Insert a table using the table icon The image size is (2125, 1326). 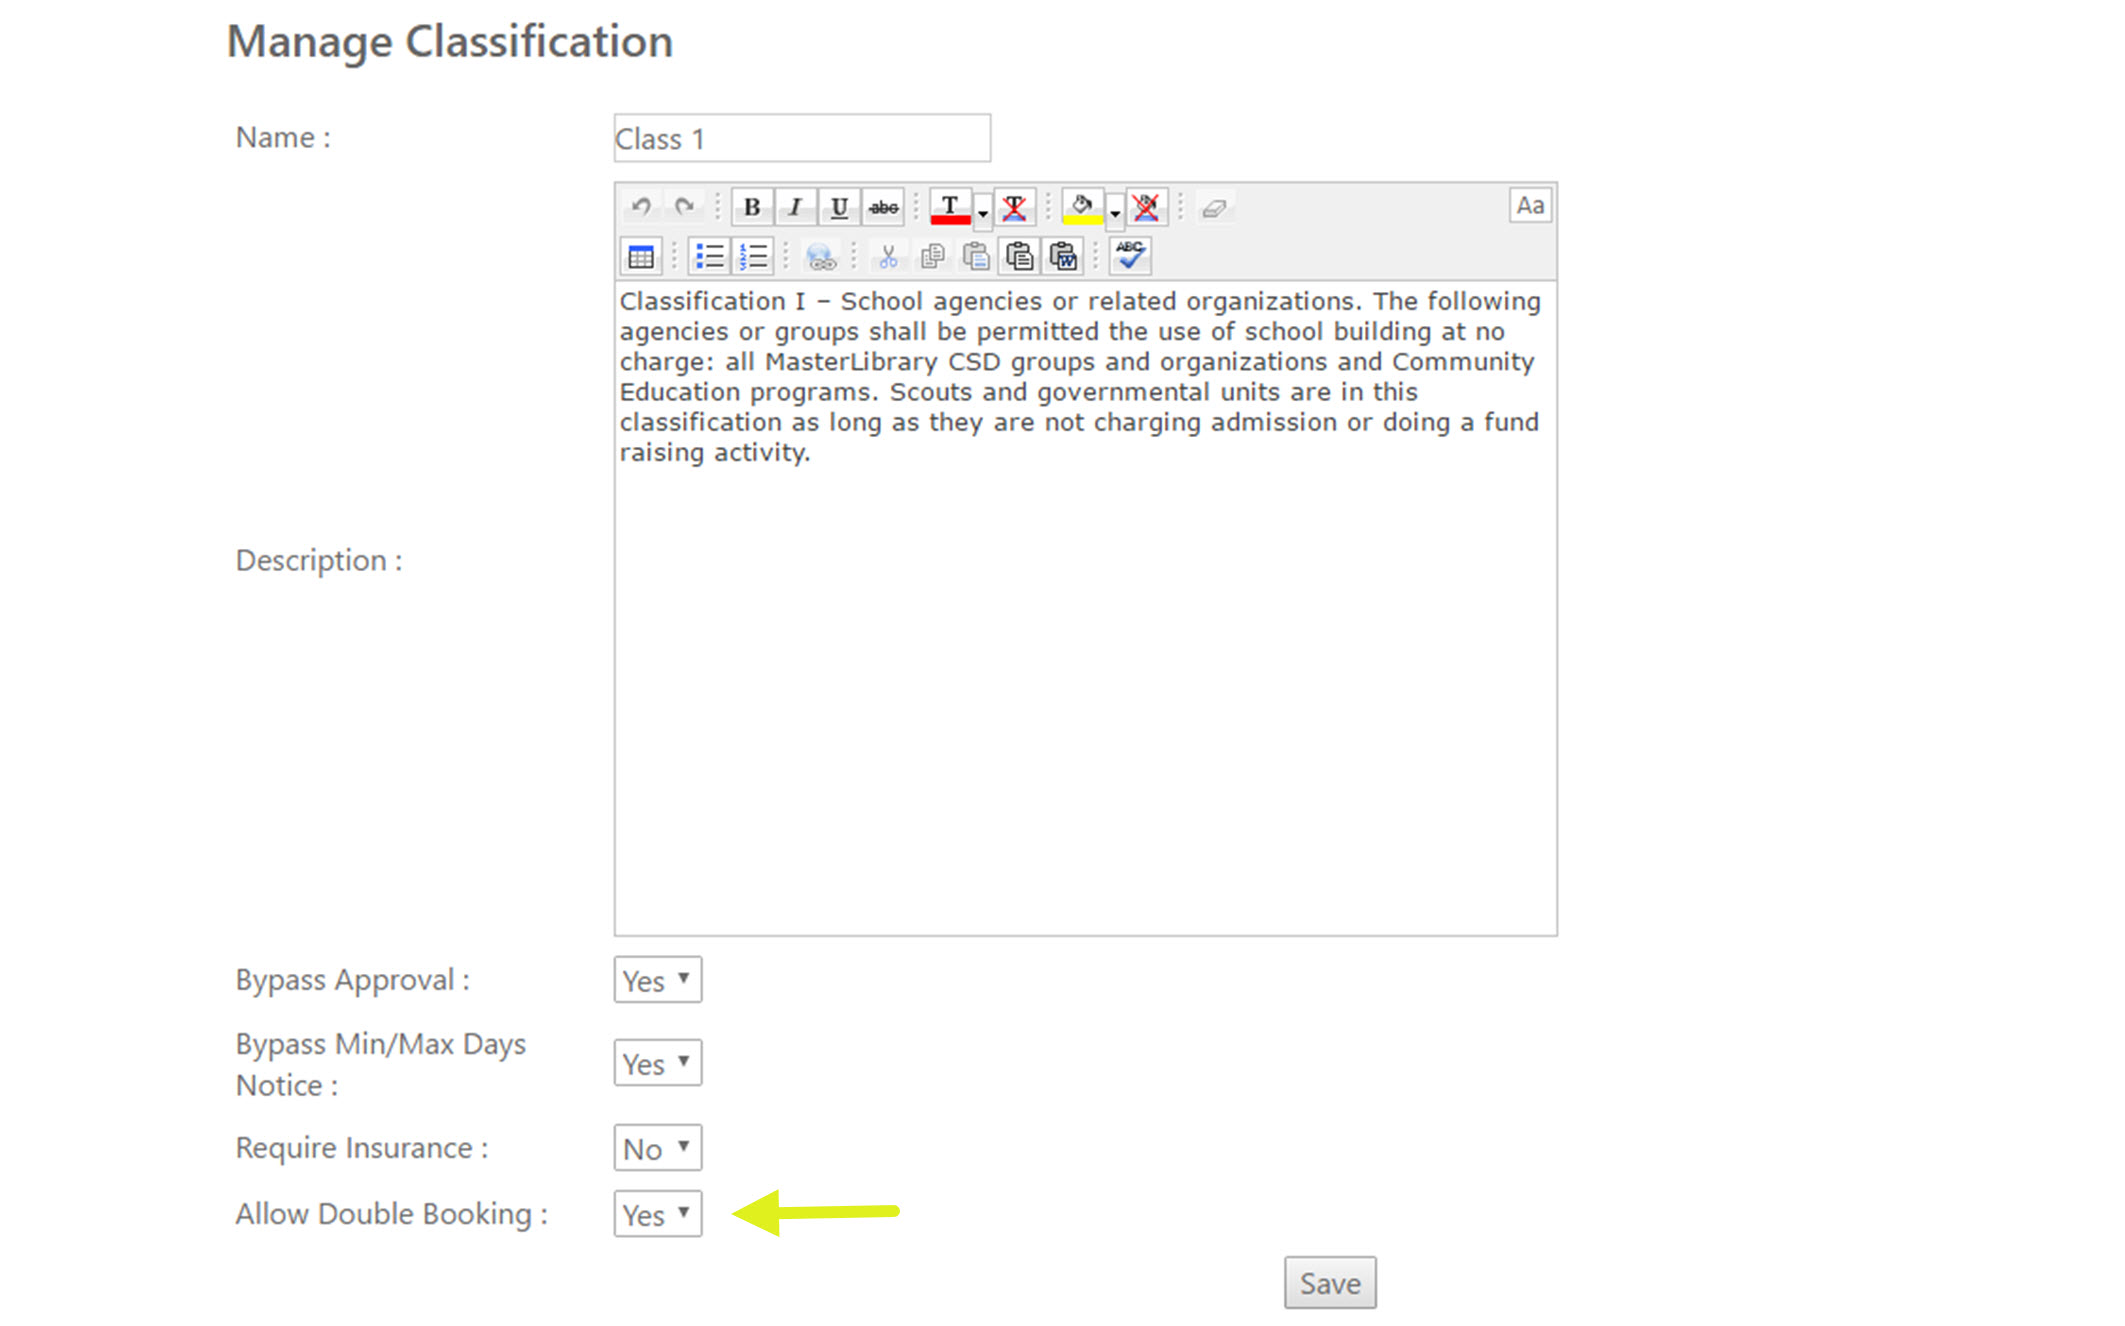[641, 257]
